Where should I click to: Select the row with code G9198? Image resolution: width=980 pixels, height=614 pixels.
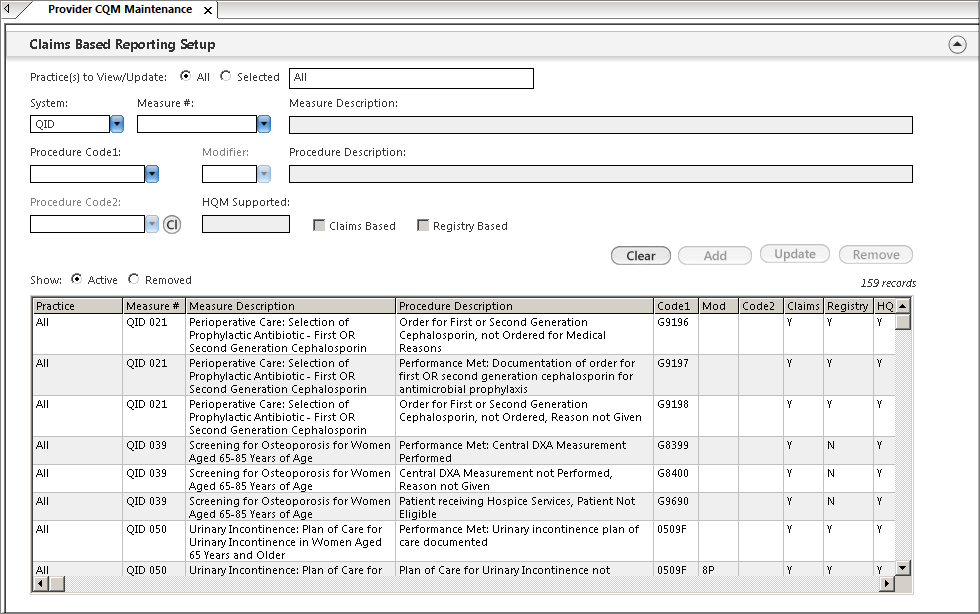click(464, 416)
